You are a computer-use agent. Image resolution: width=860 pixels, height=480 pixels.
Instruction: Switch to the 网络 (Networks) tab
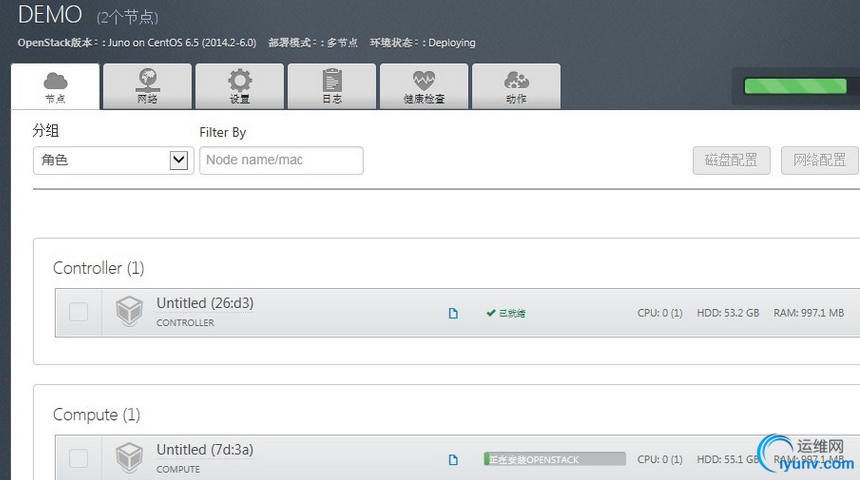coord(148,87)
